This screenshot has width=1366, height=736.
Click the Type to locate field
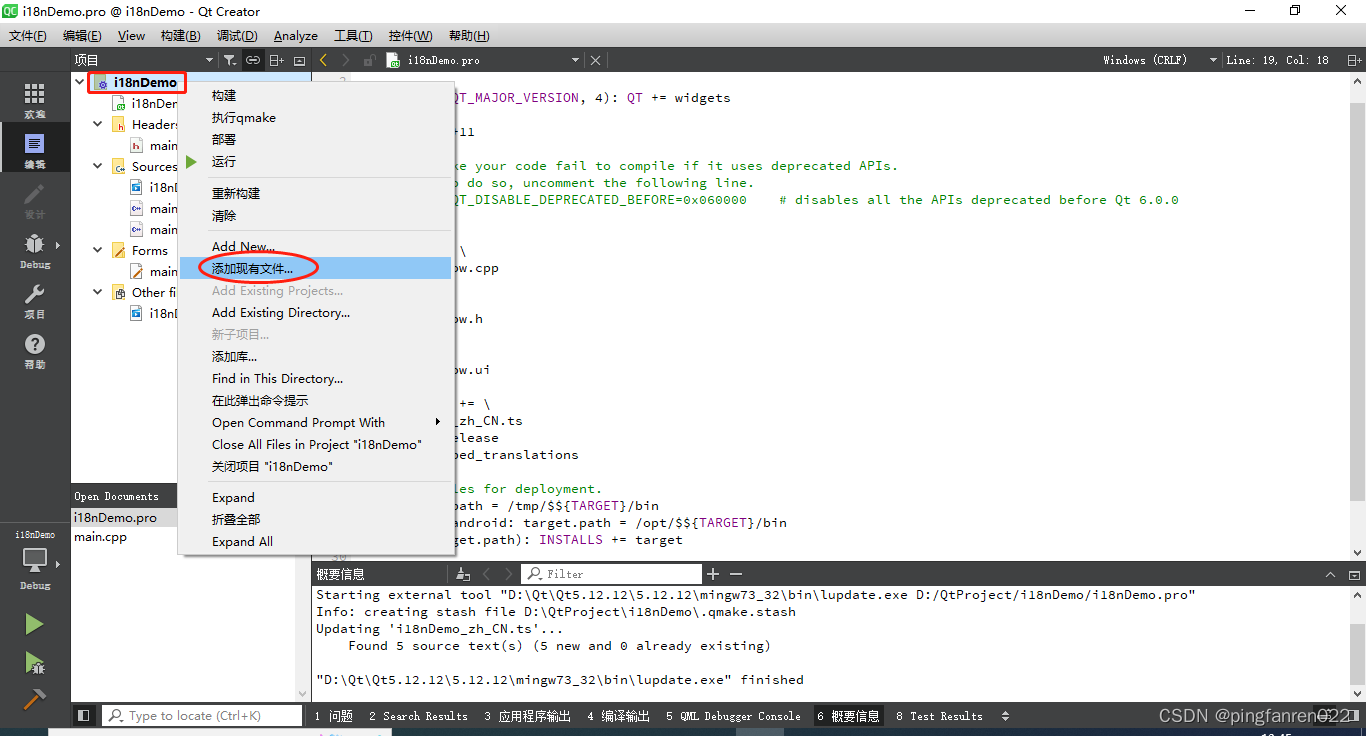point(203,716)
